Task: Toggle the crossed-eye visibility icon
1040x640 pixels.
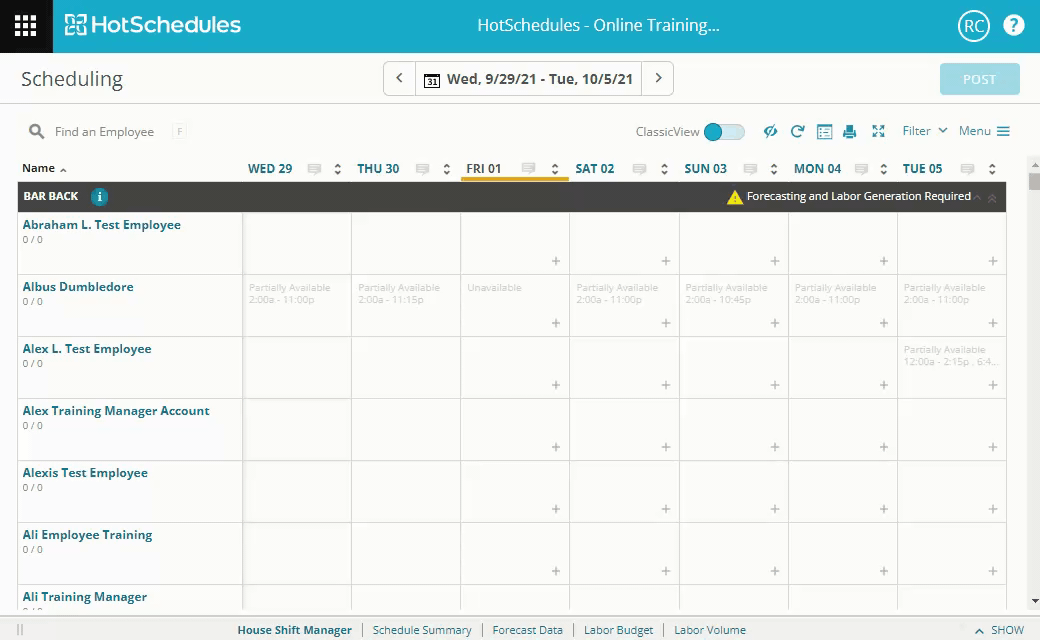Action: click(770, 132)
